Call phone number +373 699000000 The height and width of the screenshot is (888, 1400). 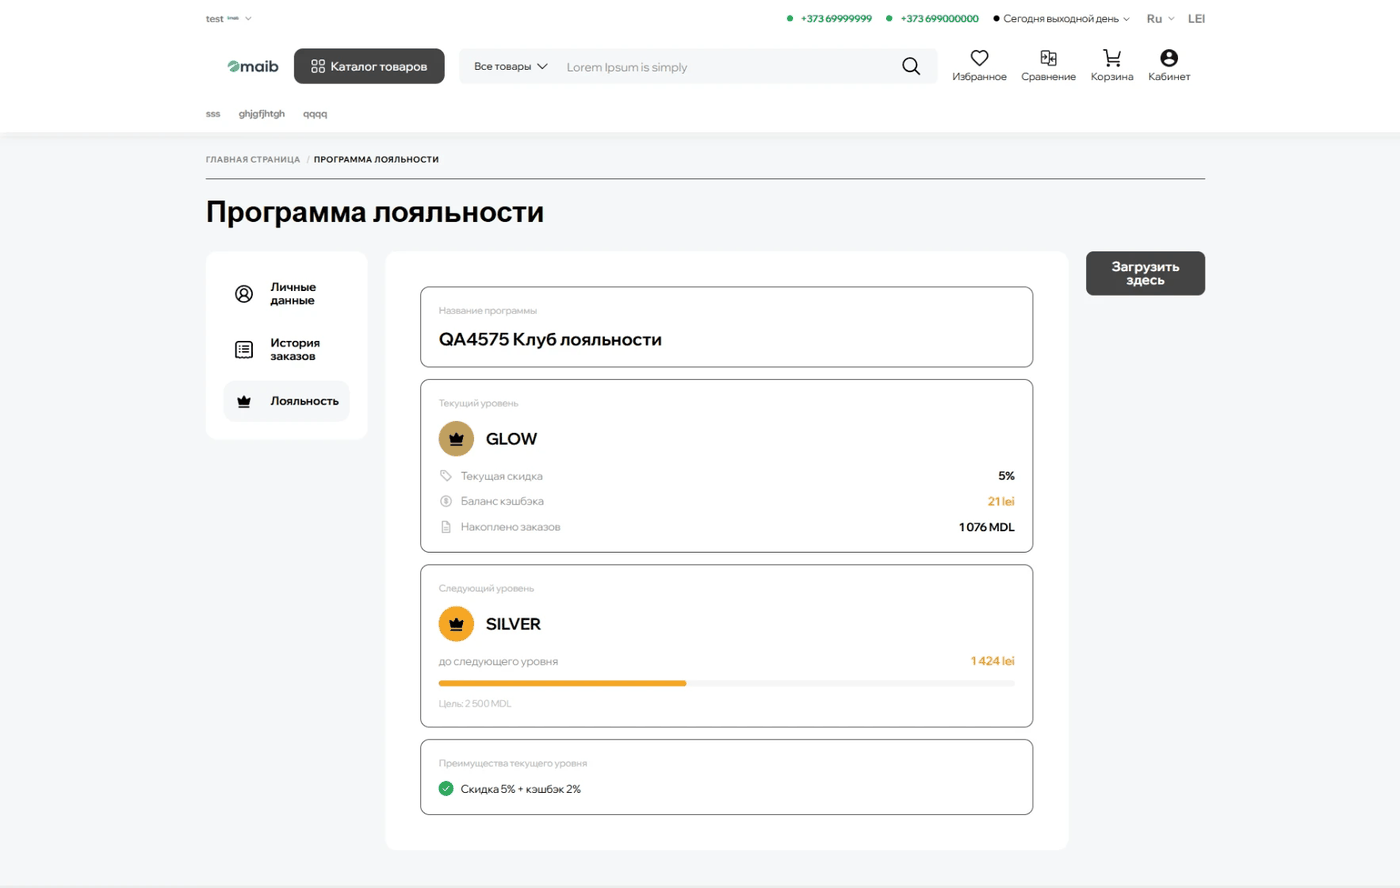pyautogui.click(x=939, y=18)
